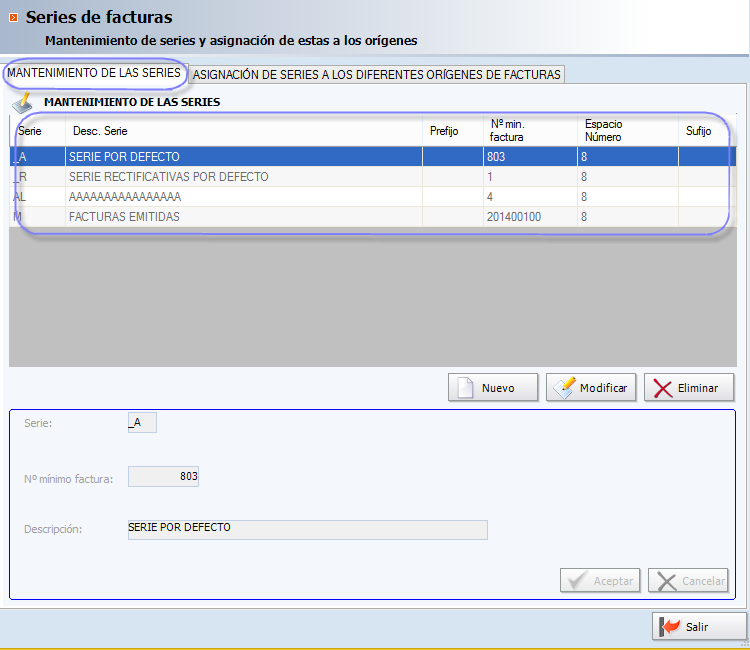
Task: Click the orange arrow icon beside Series de facturas
Action: pyautogui.click(x=14, y=18)
